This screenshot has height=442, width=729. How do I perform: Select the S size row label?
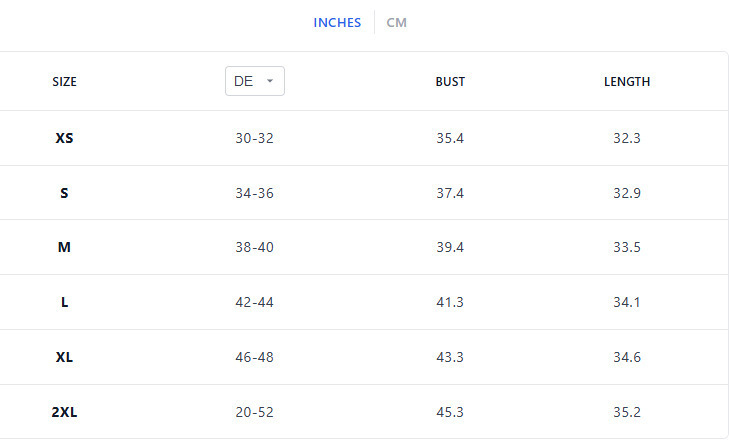point(64,193)
